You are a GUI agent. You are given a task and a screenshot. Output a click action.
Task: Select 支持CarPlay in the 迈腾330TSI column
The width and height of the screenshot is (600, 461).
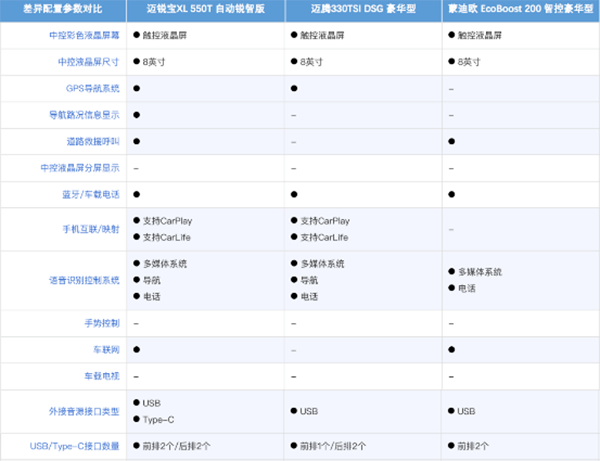point(325,221)
